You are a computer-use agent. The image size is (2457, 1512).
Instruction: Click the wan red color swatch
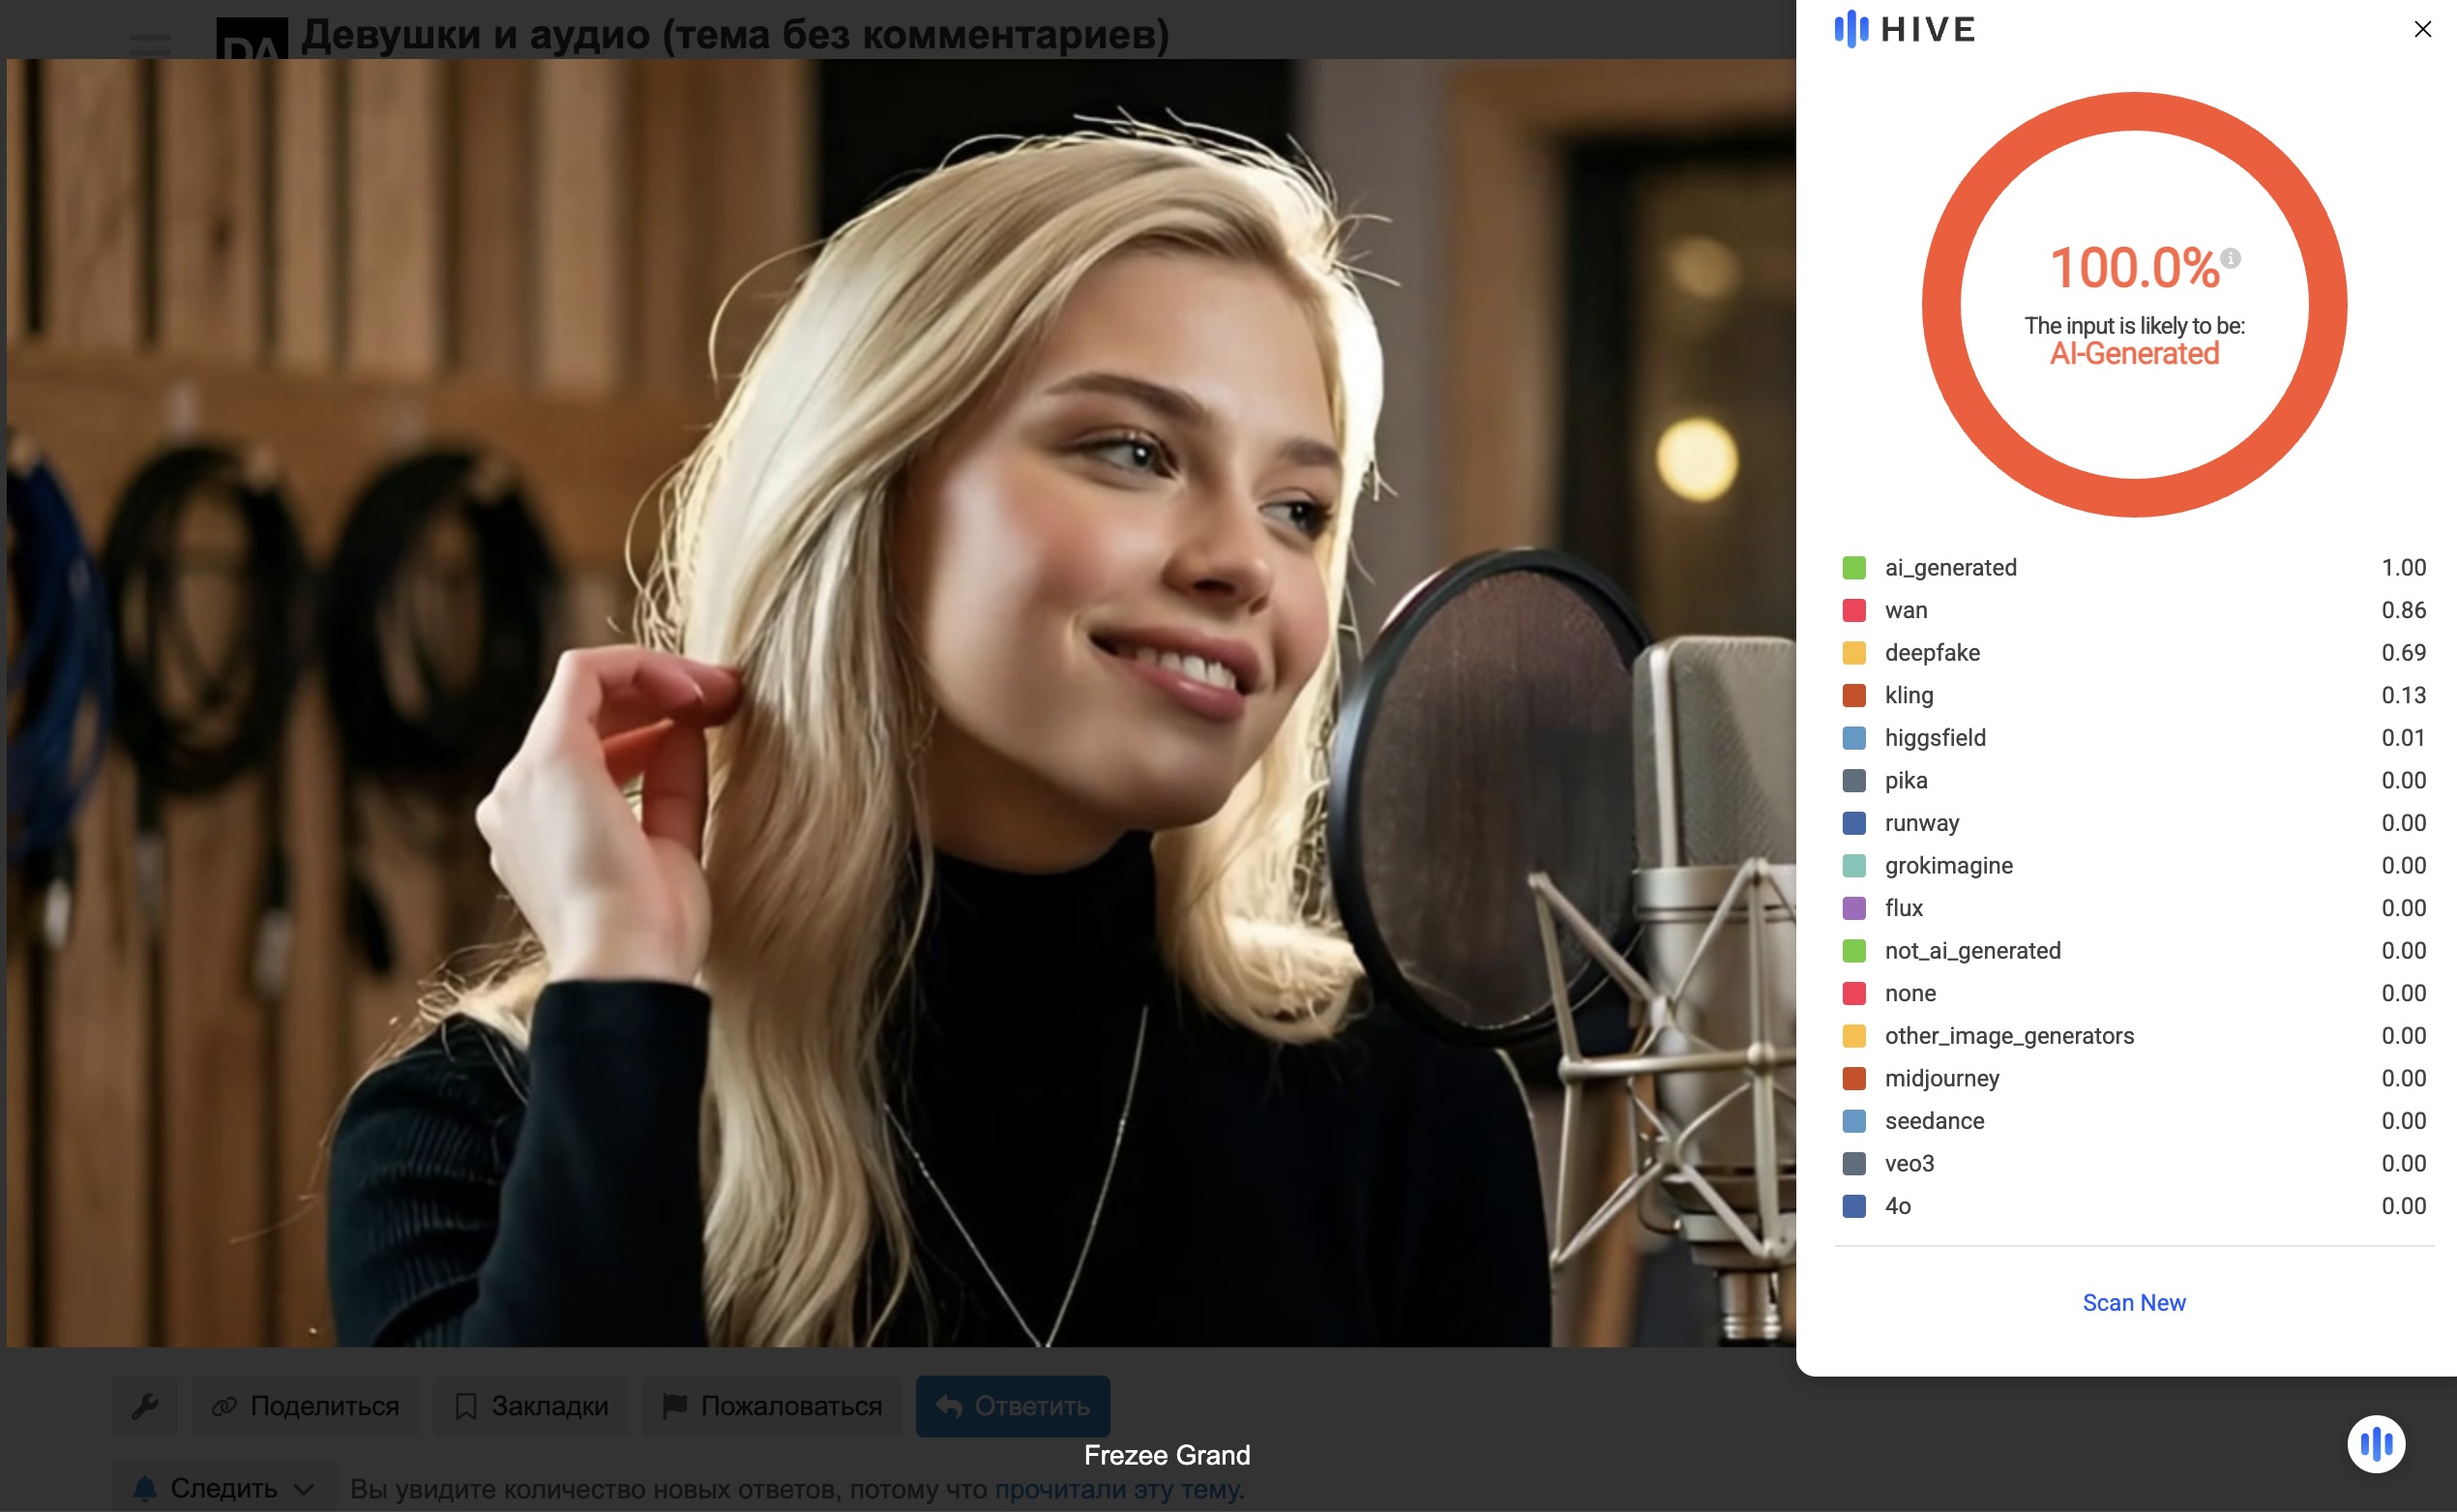click(1853, 610)
